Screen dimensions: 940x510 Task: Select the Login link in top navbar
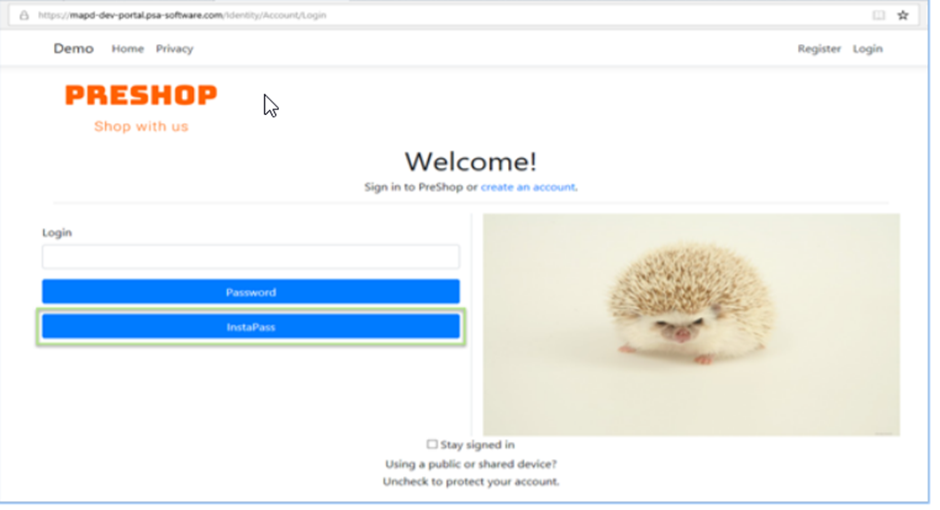tap(867, 49)
